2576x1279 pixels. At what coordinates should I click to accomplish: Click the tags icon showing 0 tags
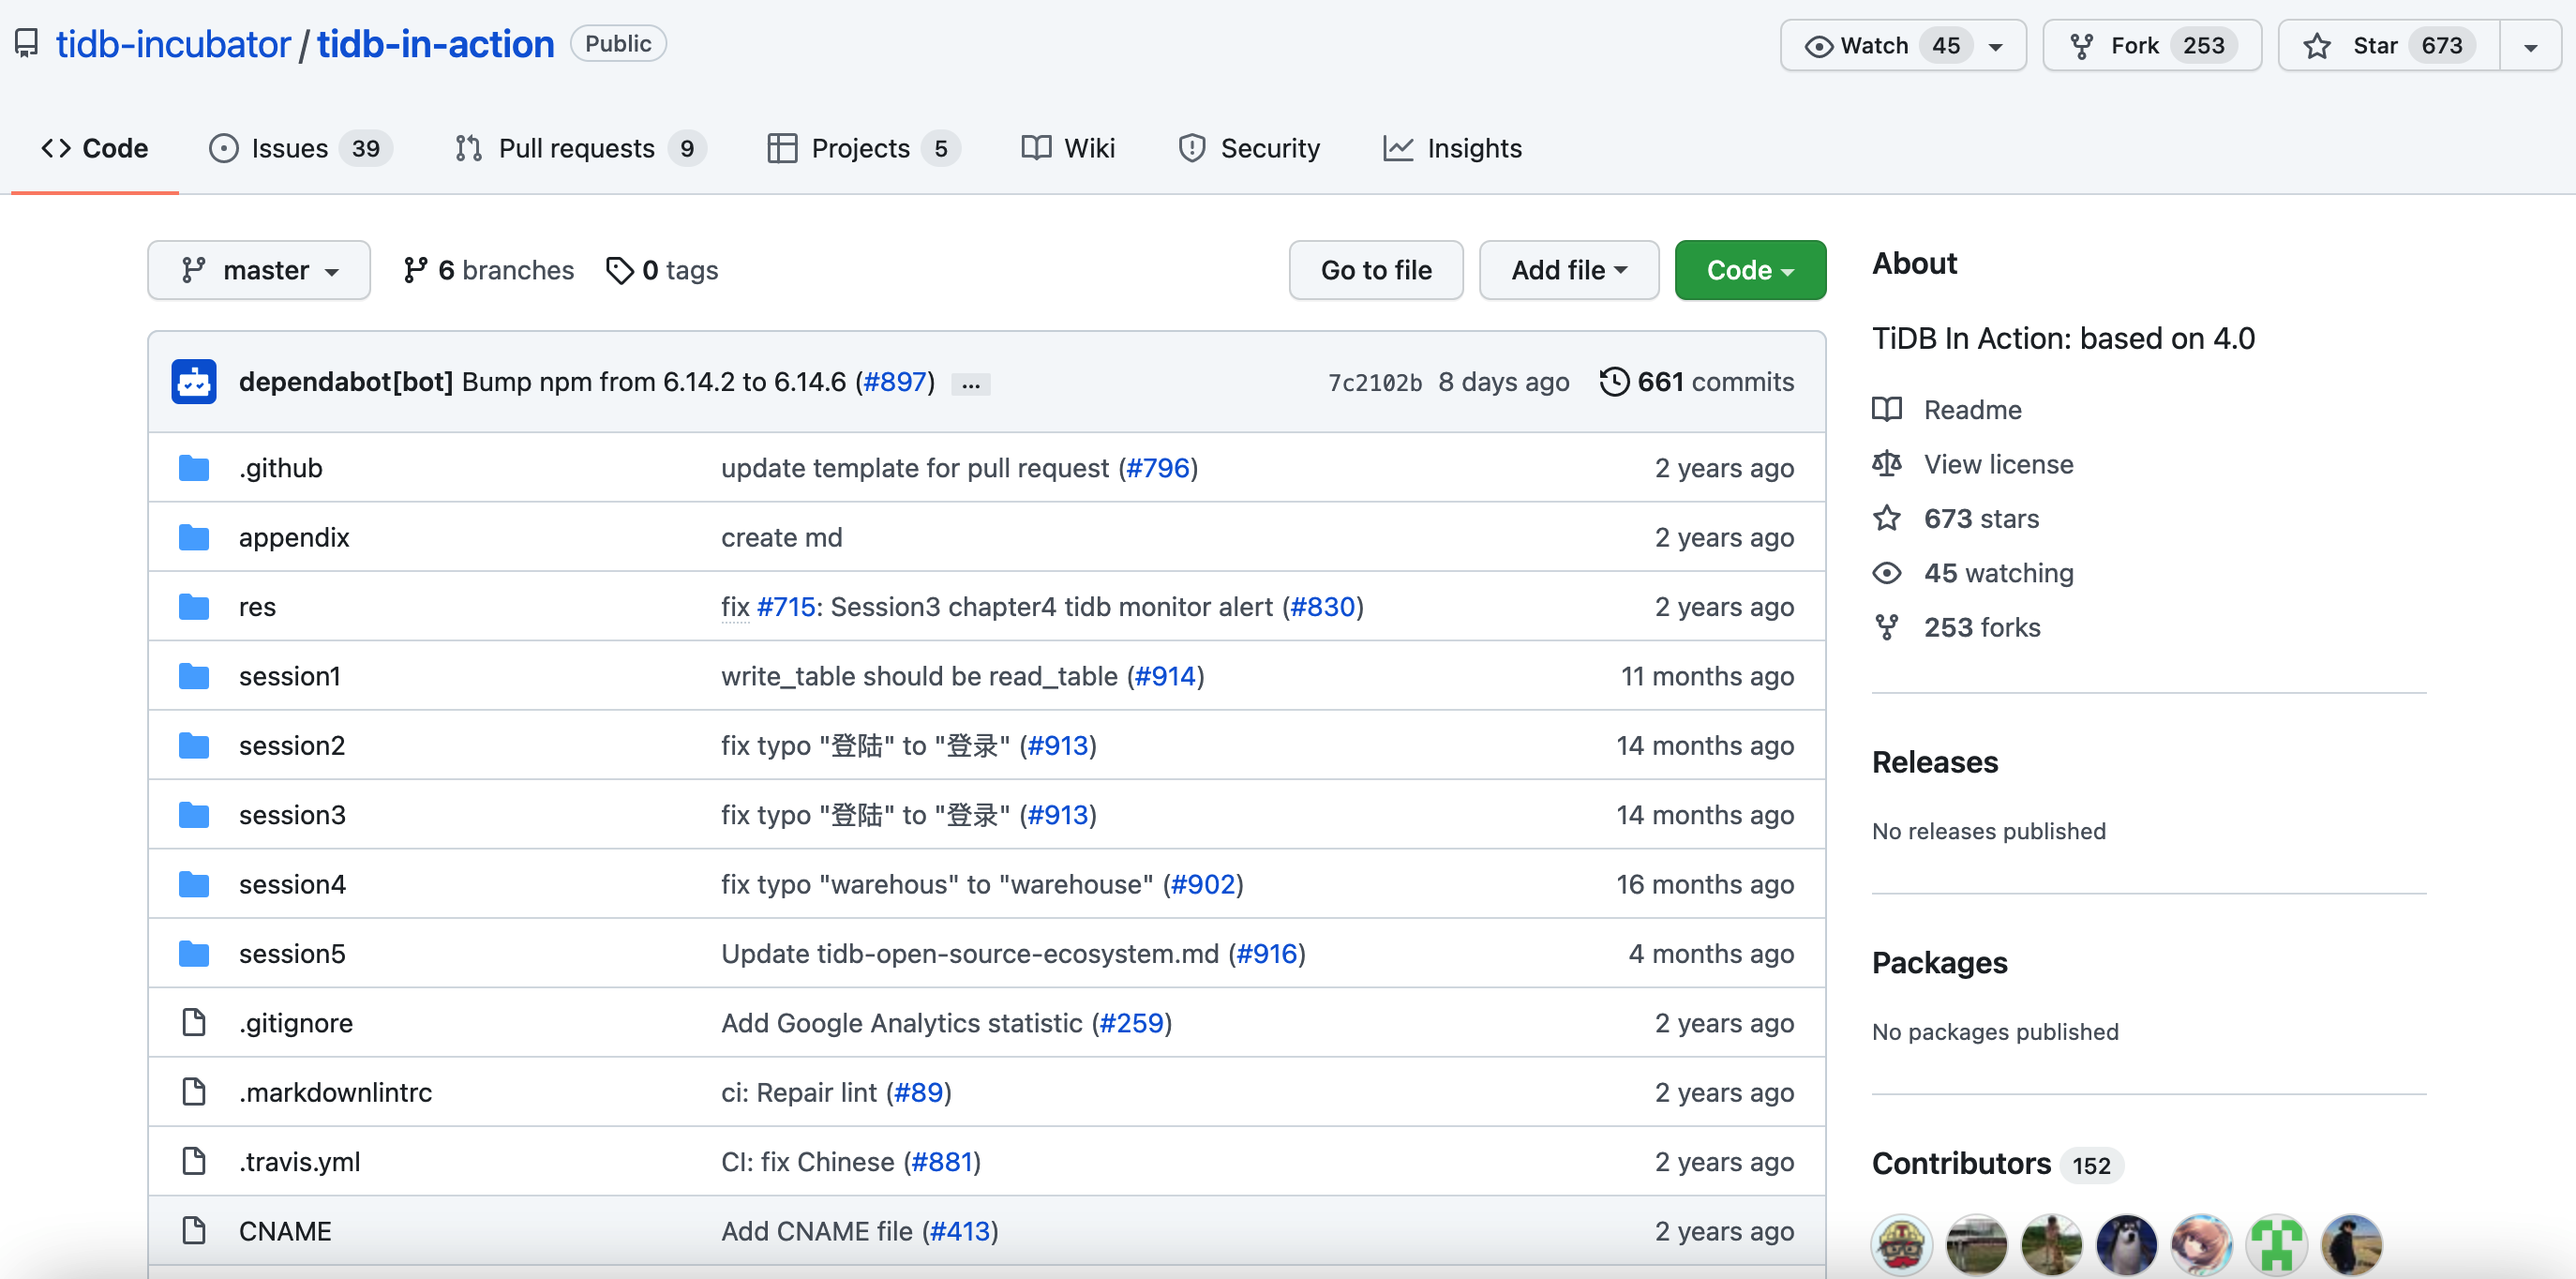click(619, 270)
